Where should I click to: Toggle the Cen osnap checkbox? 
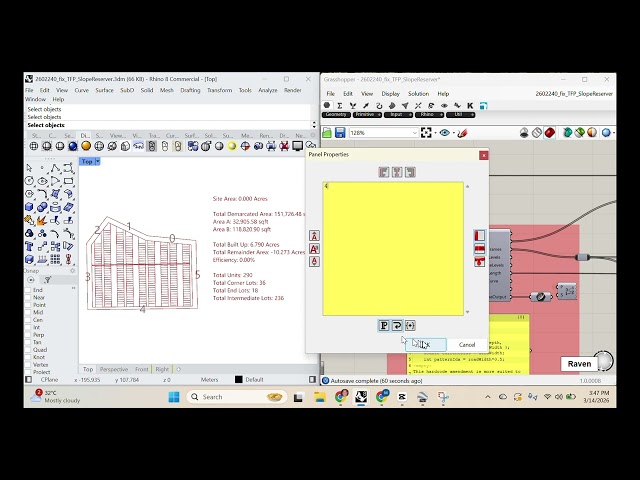coord(28,320)
